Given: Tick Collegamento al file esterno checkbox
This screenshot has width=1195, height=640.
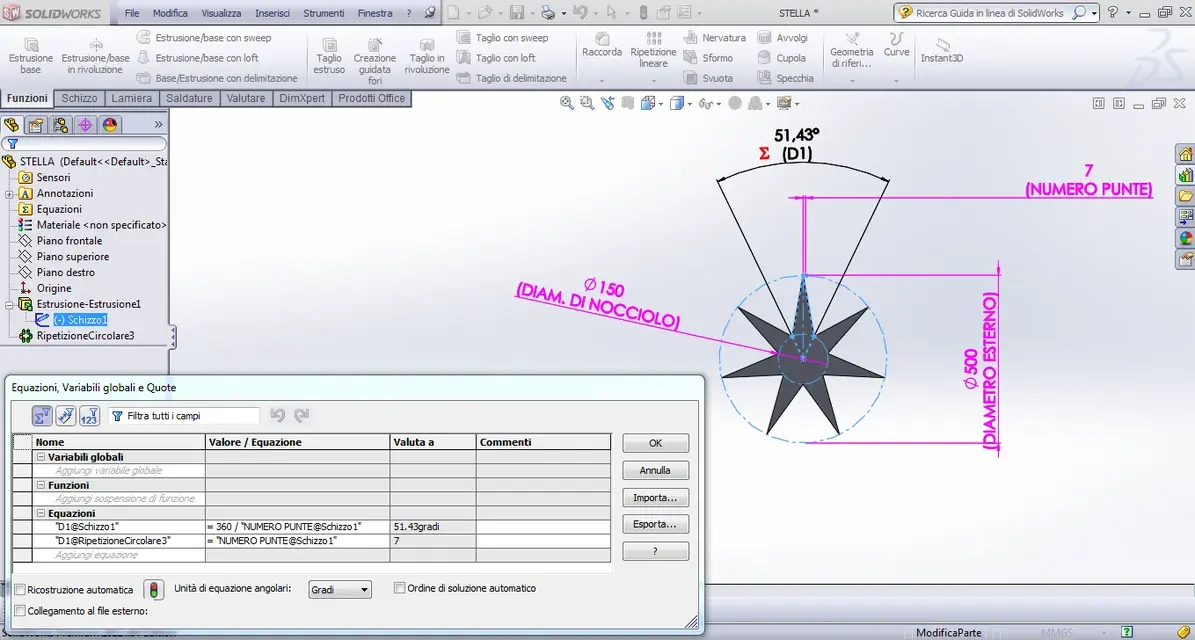Looking at the screenshot, I should pos(21,611).
